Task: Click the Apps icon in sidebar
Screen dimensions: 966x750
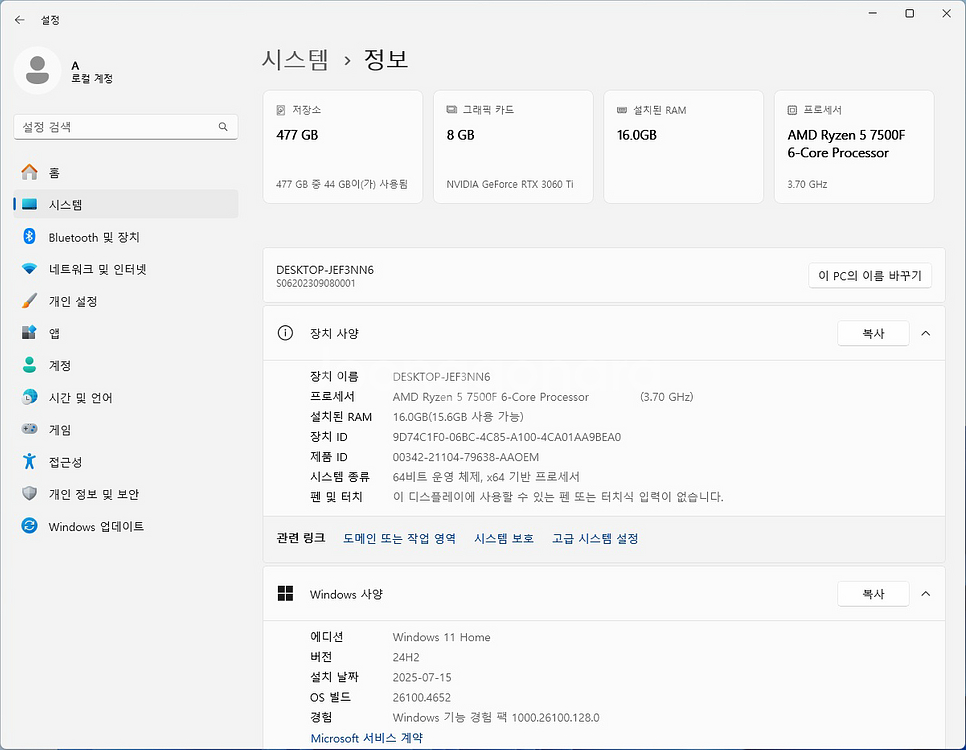Action: pyautogui.click(x=29, y=333)
